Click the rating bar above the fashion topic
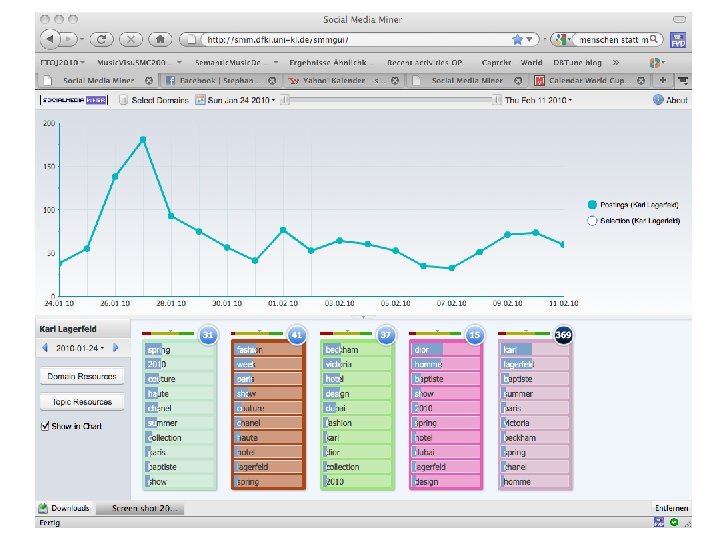Viewport: 720px width, 540px height. pyautogui.click(x=257, y=333)
